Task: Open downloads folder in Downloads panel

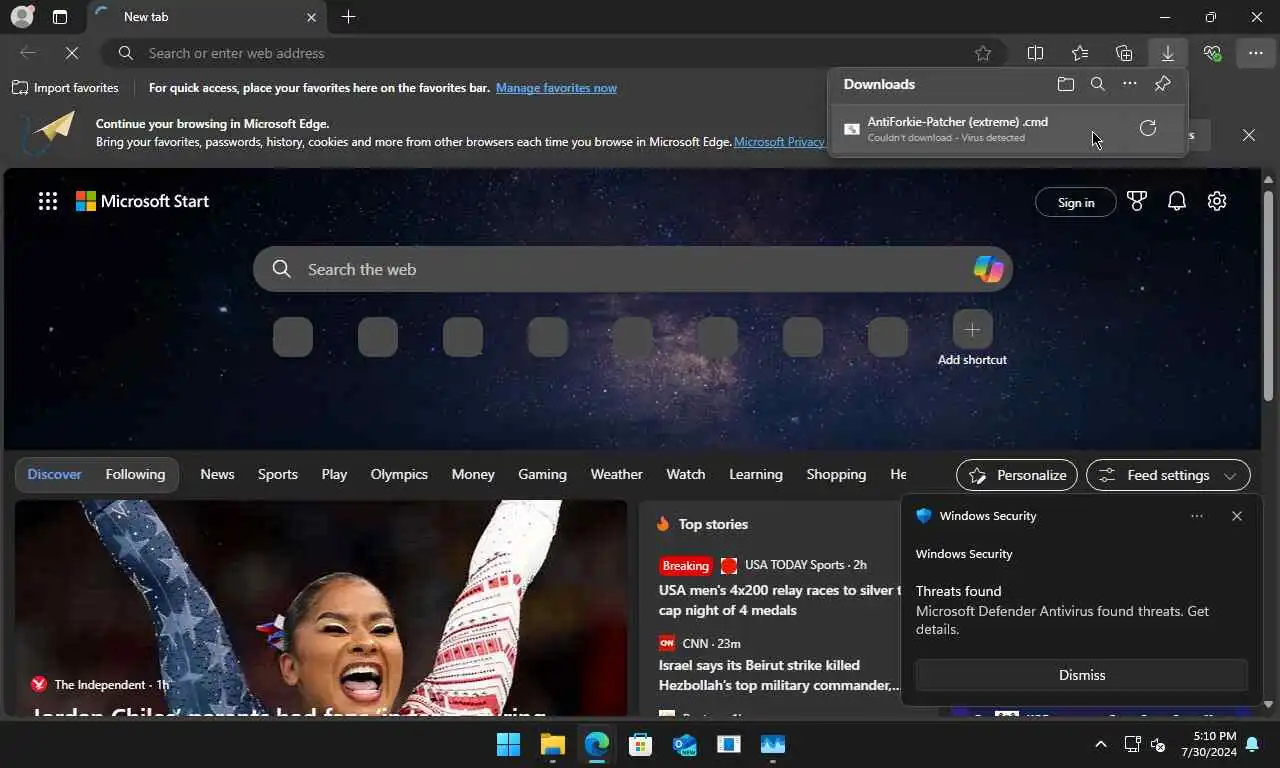Action: click(x=1066, y=84)
